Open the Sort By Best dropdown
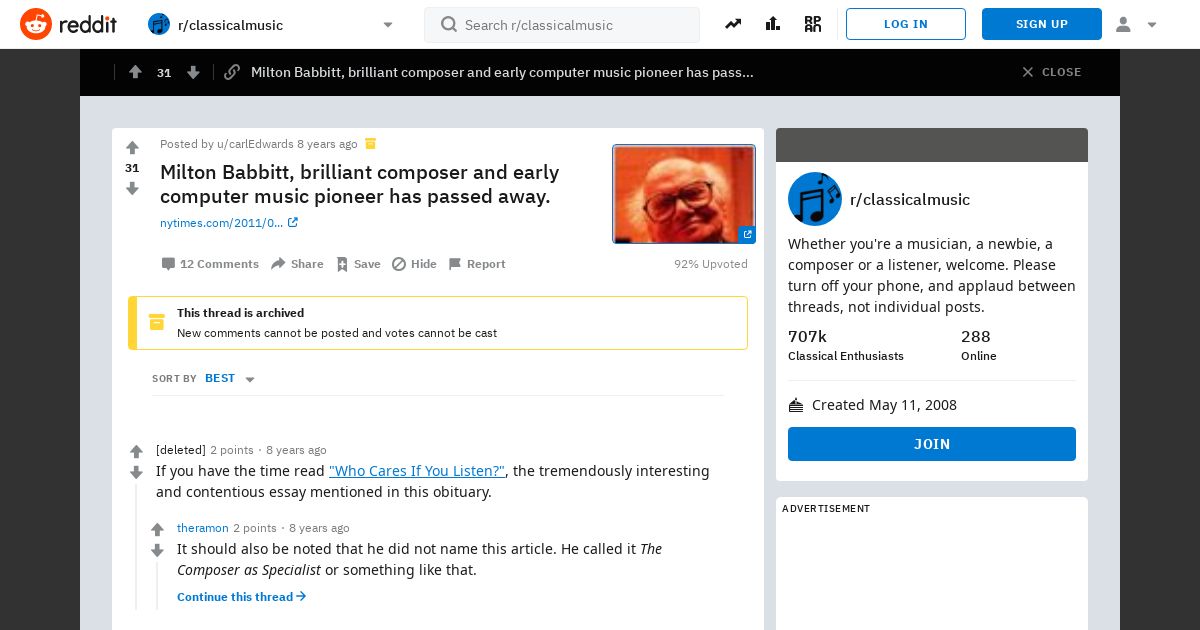The height and width of the screenshot is (630, 1200). coord(230,378)
